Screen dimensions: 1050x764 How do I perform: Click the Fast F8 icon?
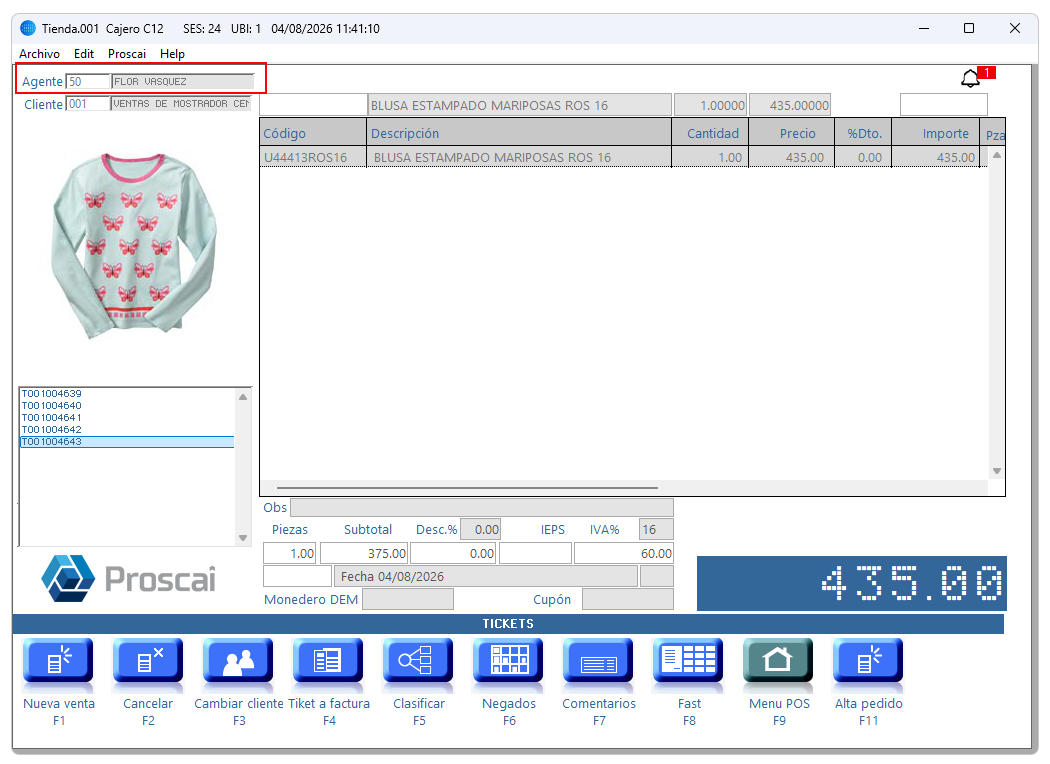[688, 660]
